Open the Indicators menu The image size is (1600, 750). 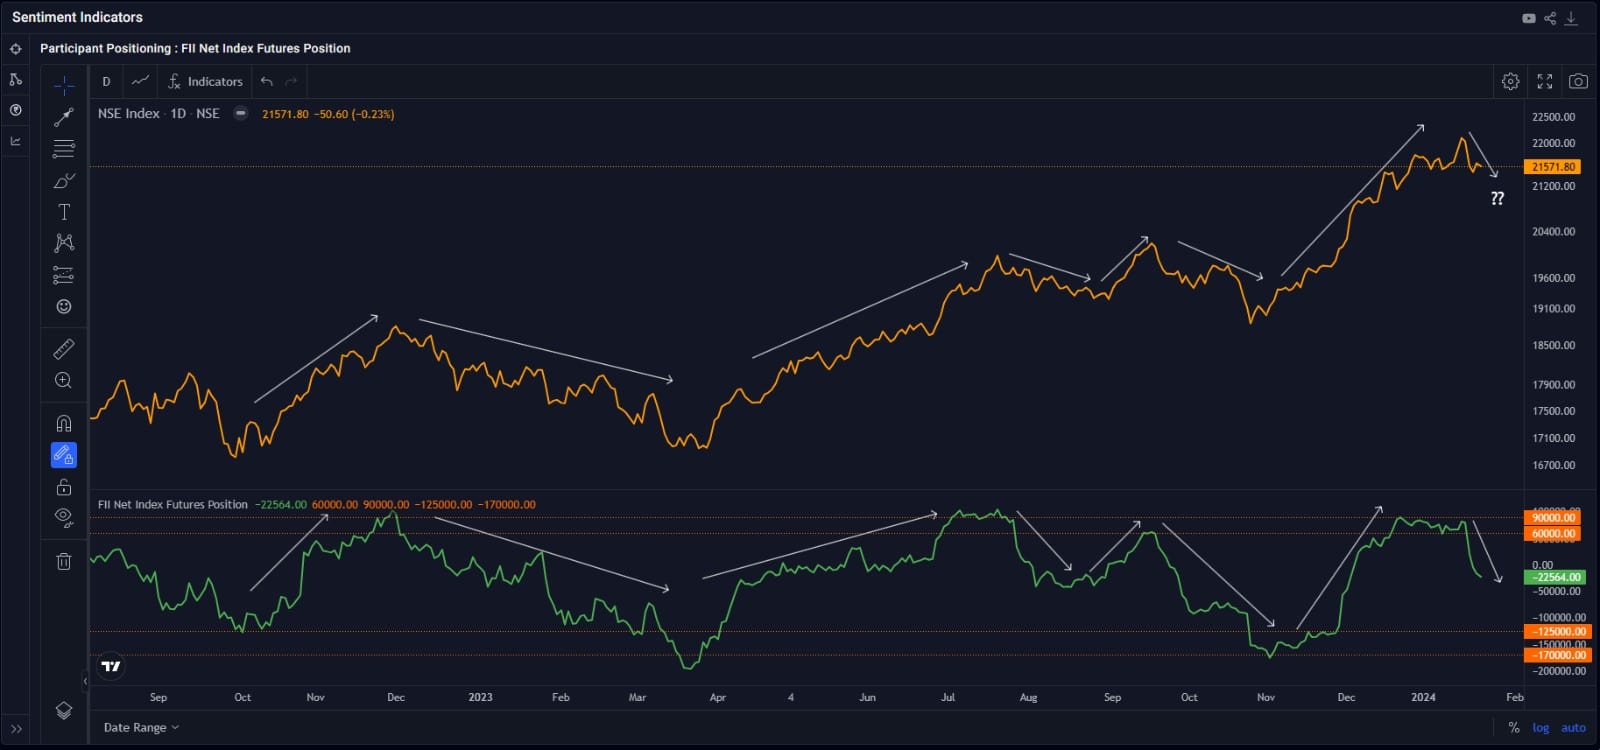pos(205,82)
